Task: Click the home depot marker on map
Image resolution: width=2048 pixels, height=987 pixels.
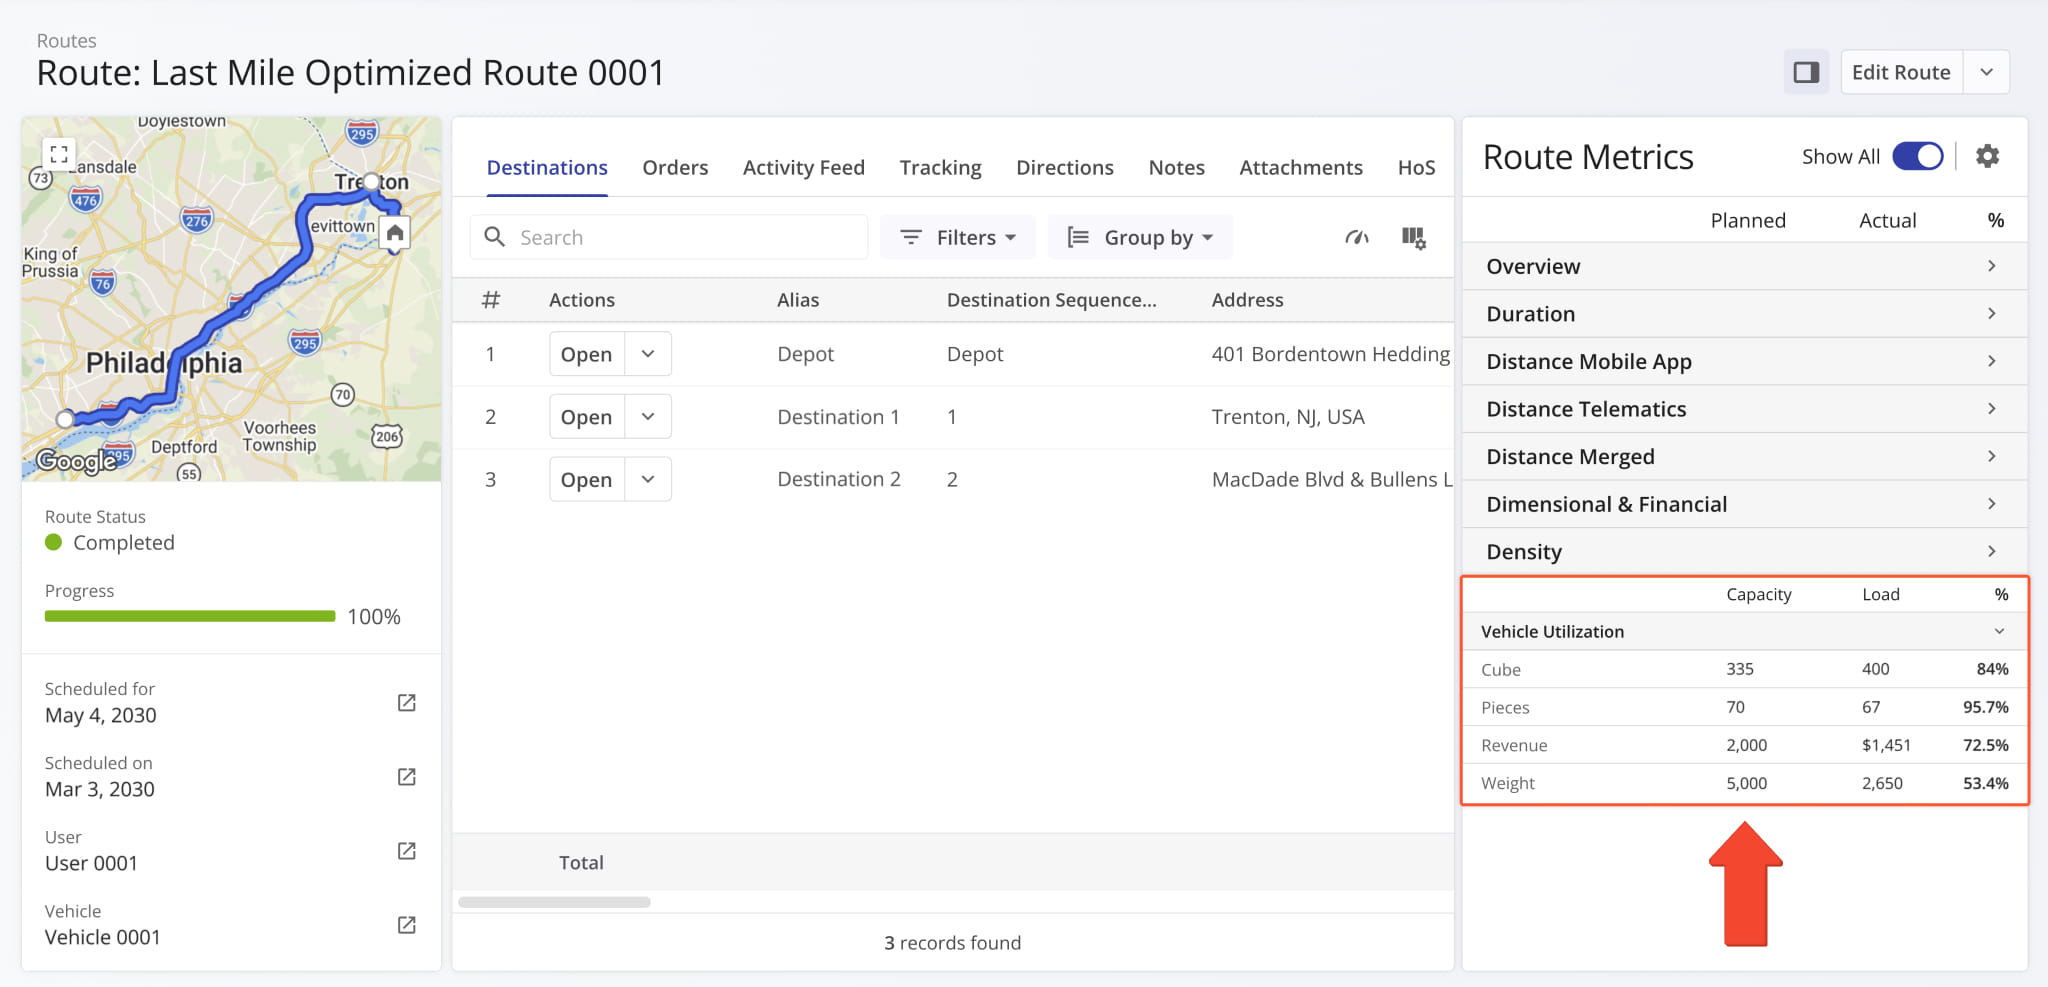Action: point(395,234)
